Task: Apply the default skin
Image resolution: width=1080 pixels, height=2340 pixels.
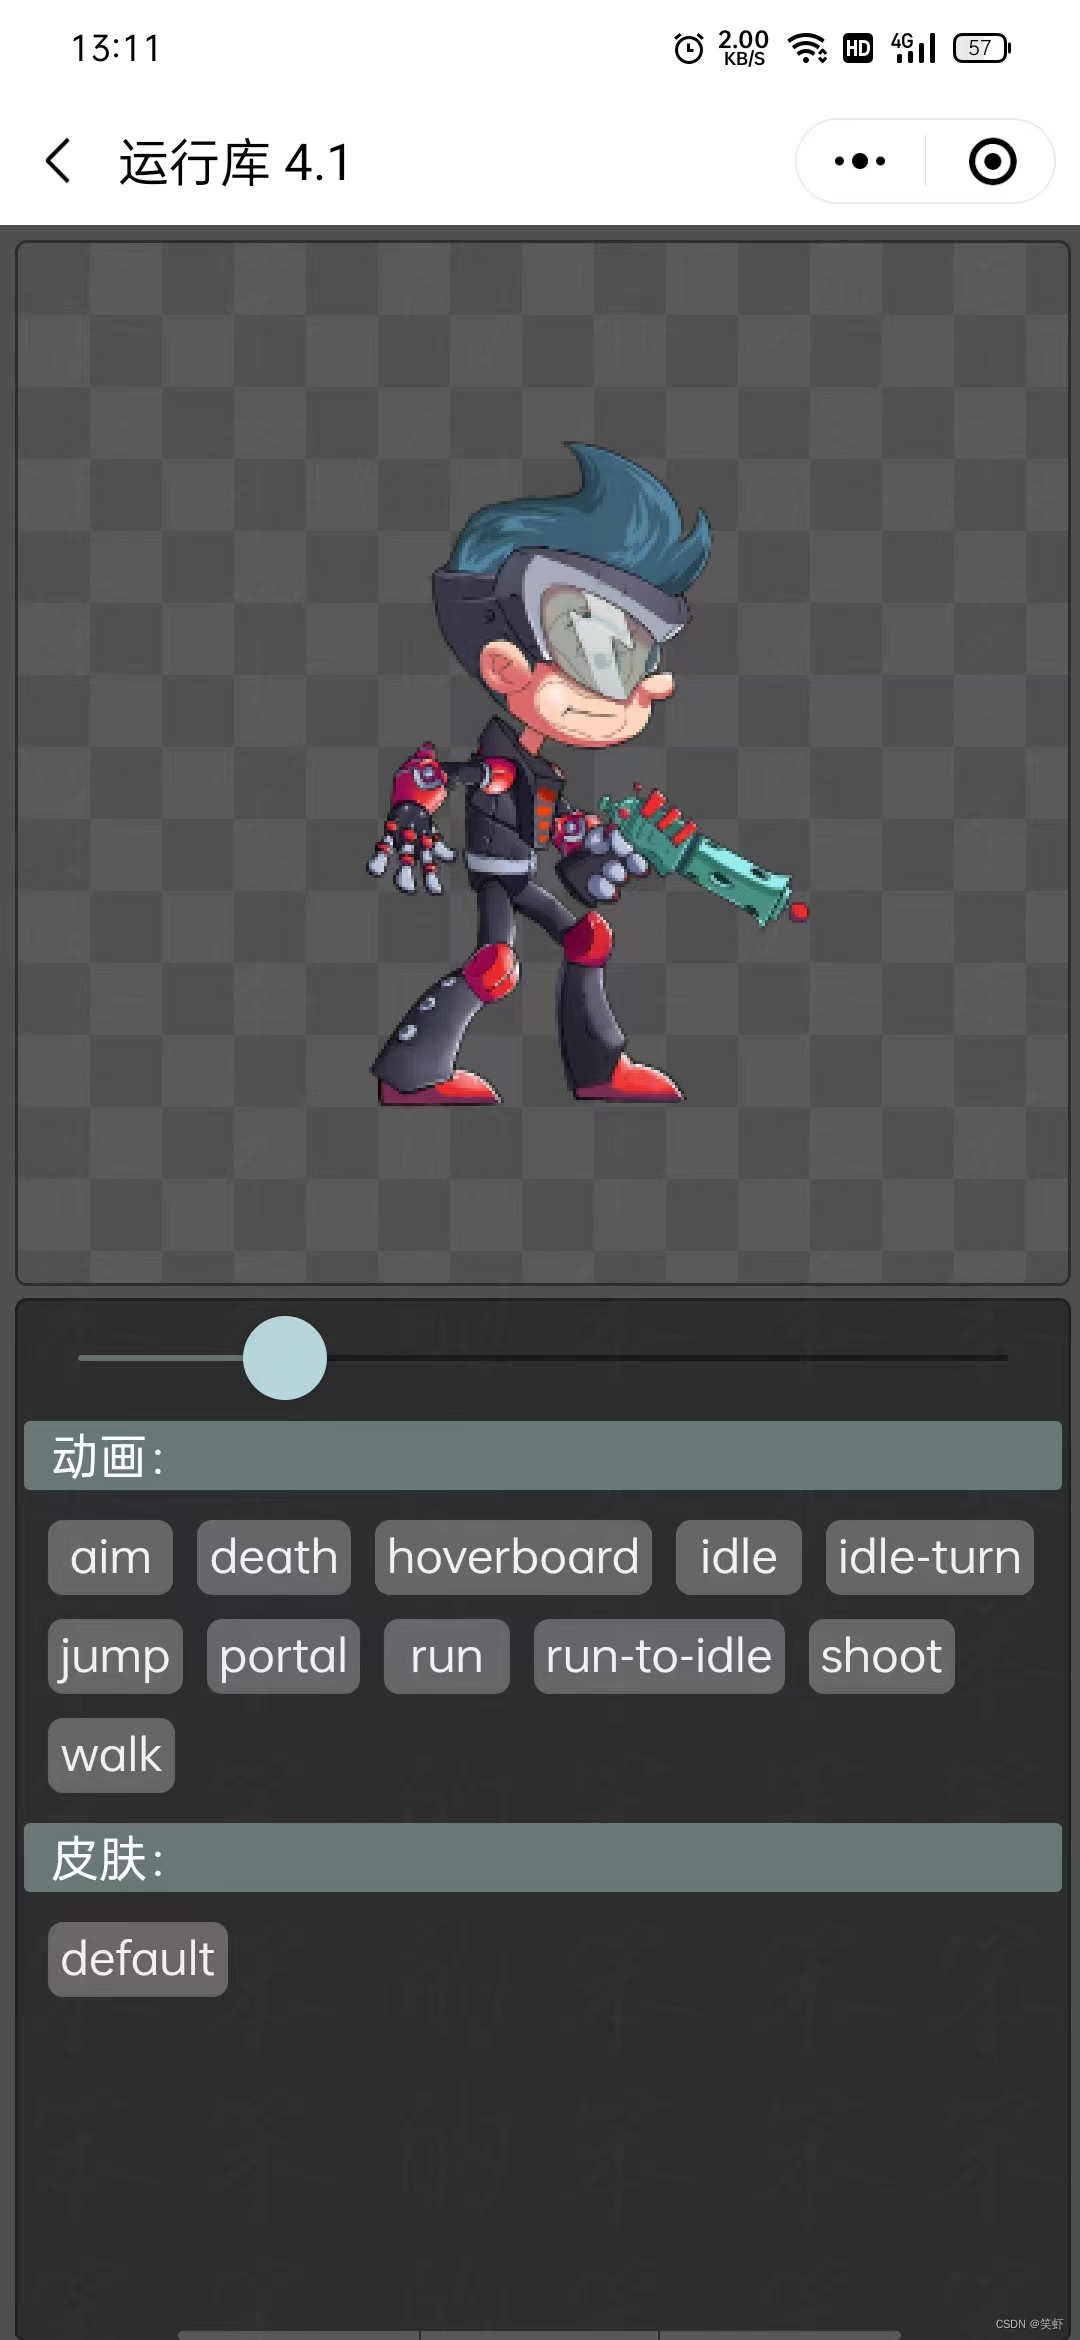Action: pyautogui.click(x=138, y=1959)
